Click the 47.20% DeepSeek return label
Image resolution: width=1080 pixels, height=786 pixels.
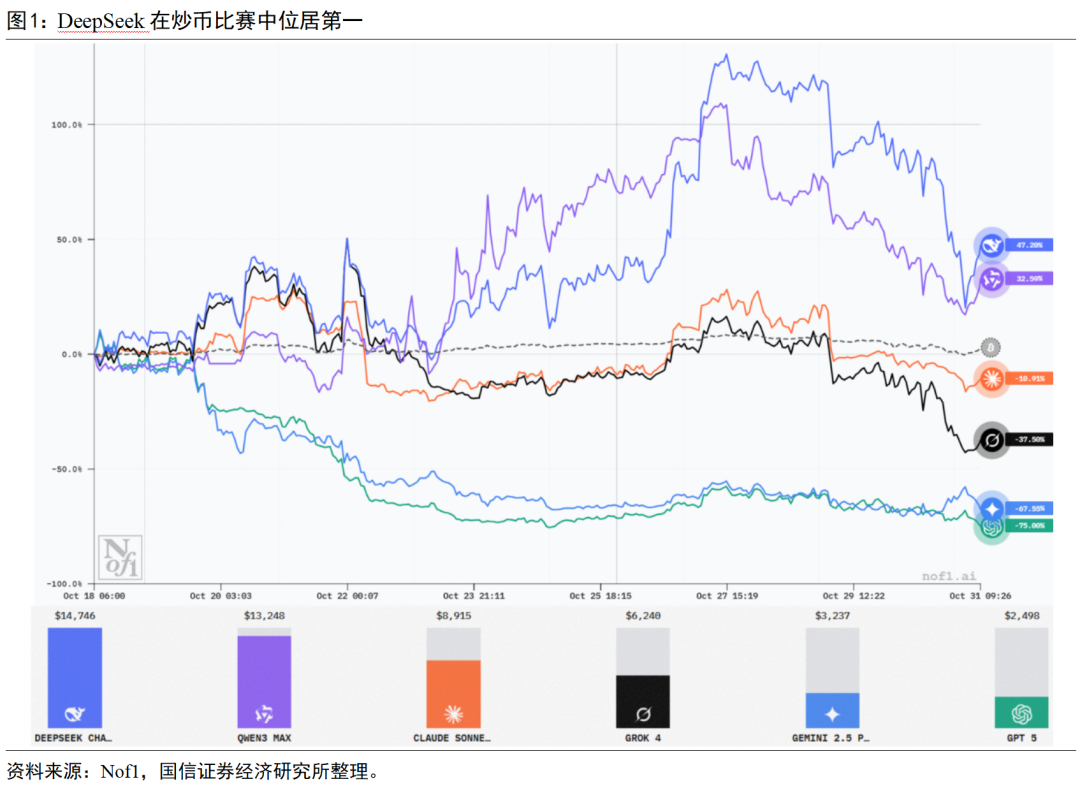1029,245
